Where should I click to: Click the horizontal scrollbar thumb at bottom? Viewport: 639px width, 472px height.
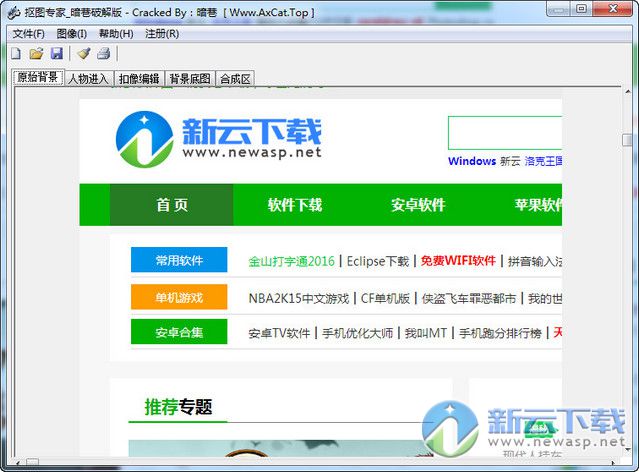33,462
